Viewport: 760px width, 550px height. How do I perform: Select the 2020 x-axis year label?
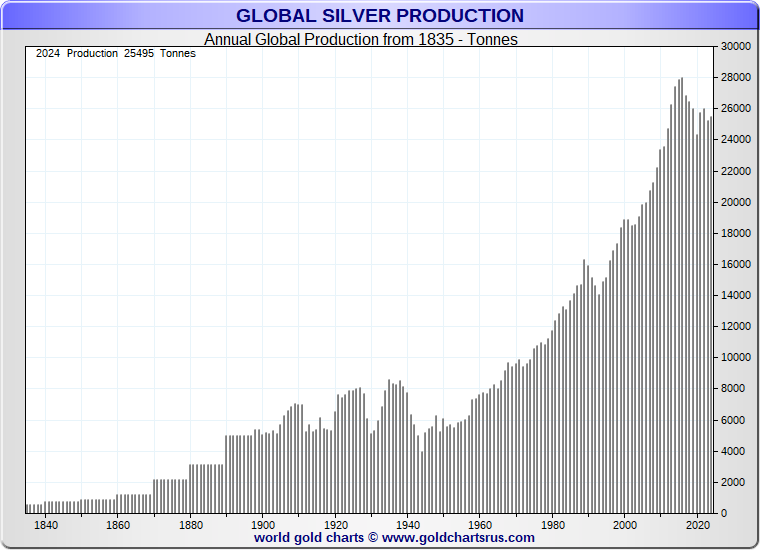point(697,525)
